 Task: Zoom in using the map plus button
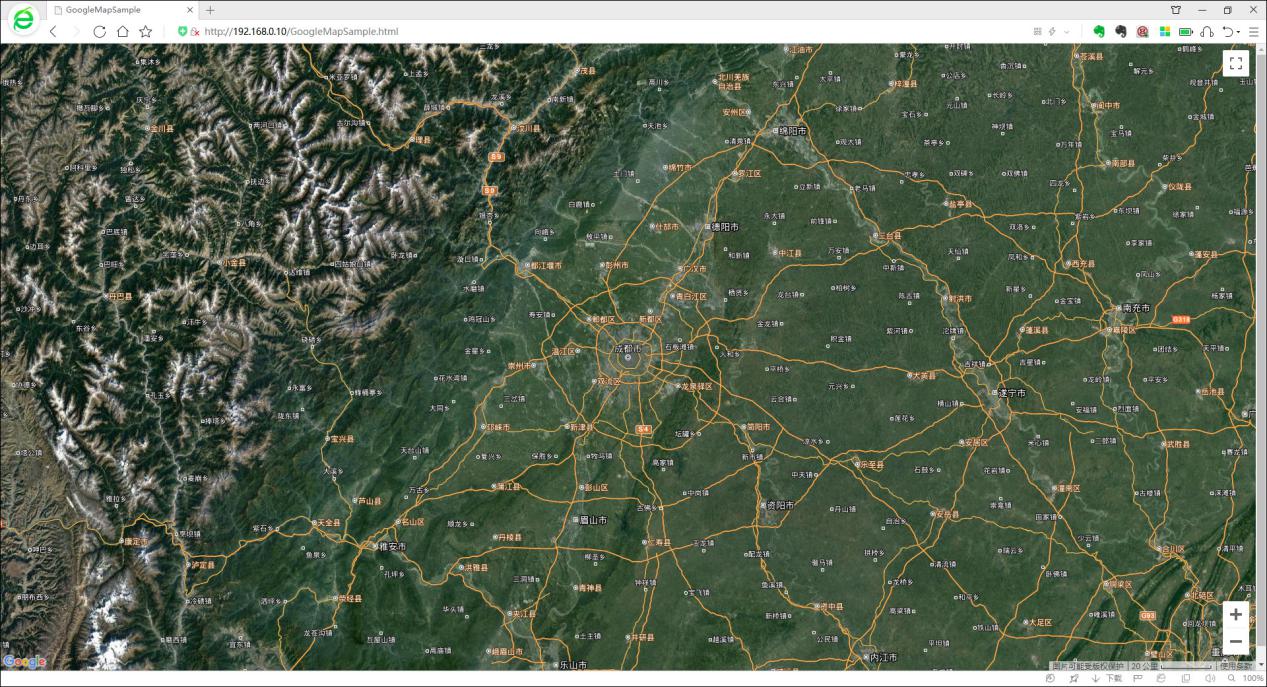coord(1236,614)
